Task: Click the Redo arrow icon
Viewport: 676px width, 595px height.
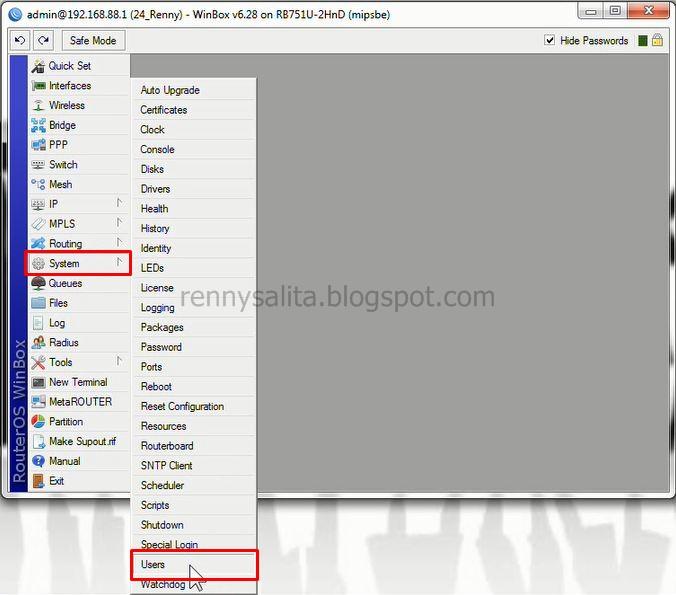Action: 44,41
